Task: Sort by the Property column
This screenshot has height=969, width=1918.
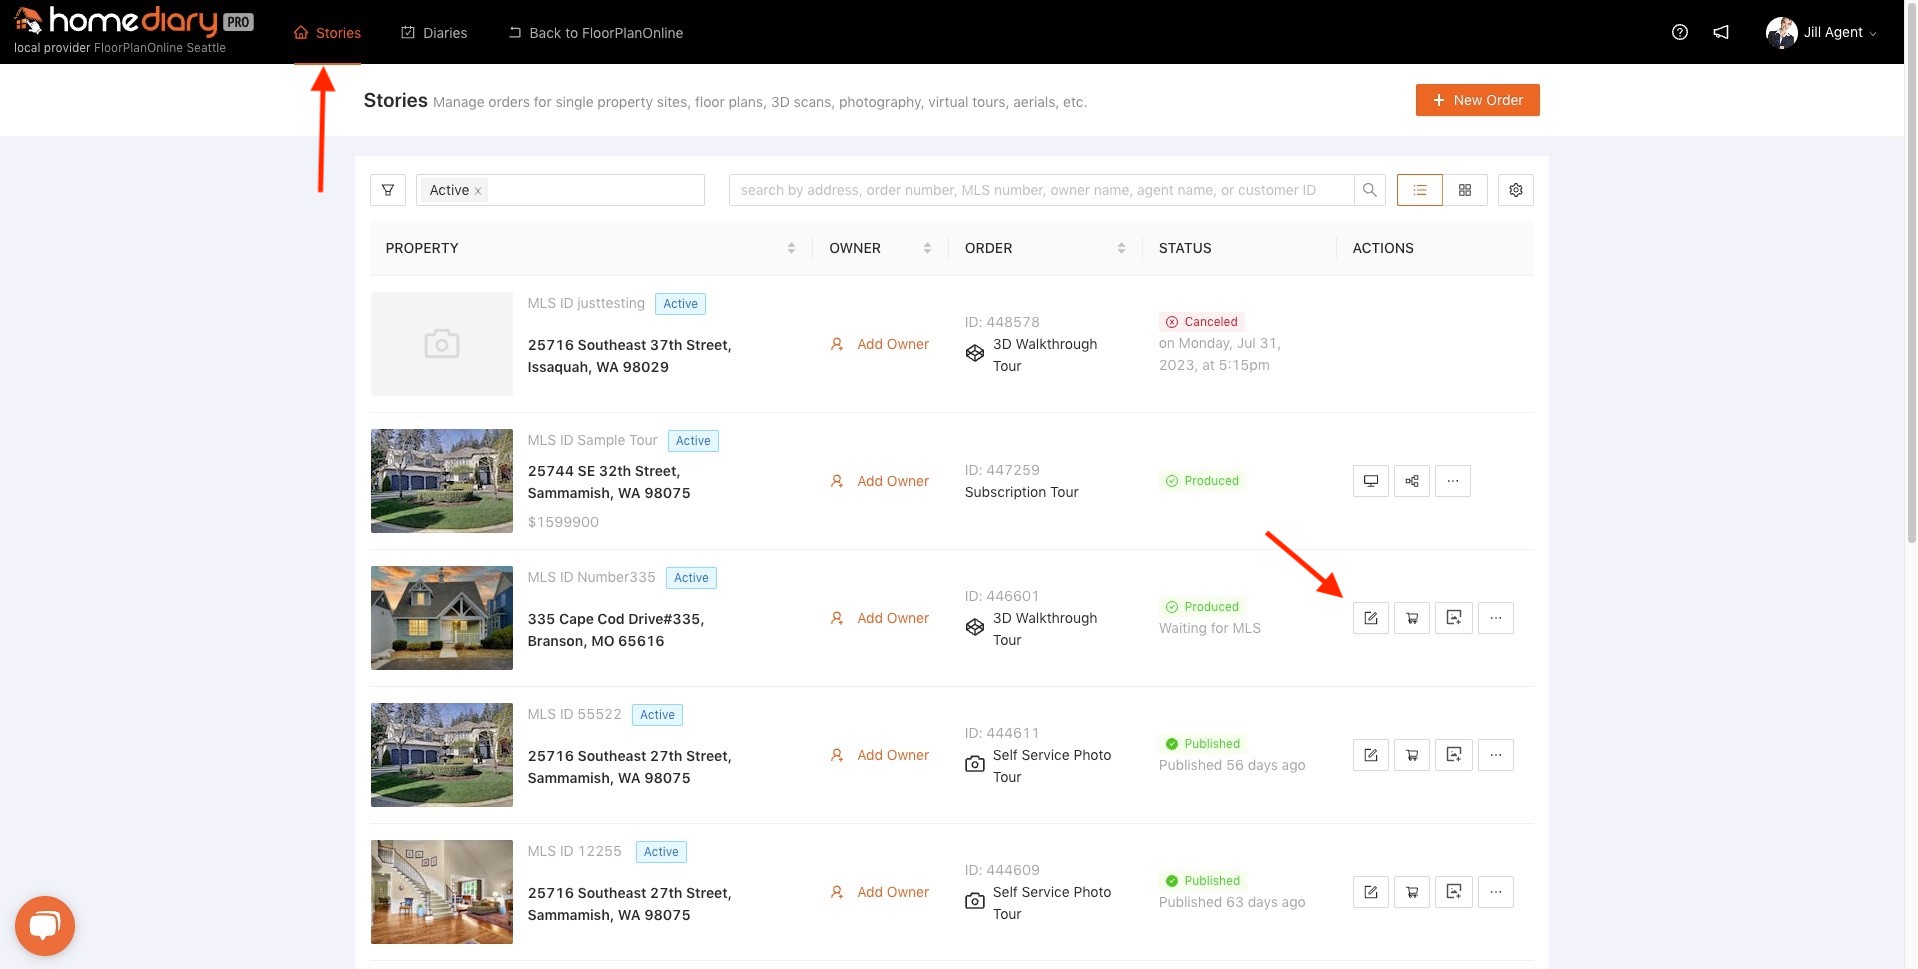Action: (791, 248)
